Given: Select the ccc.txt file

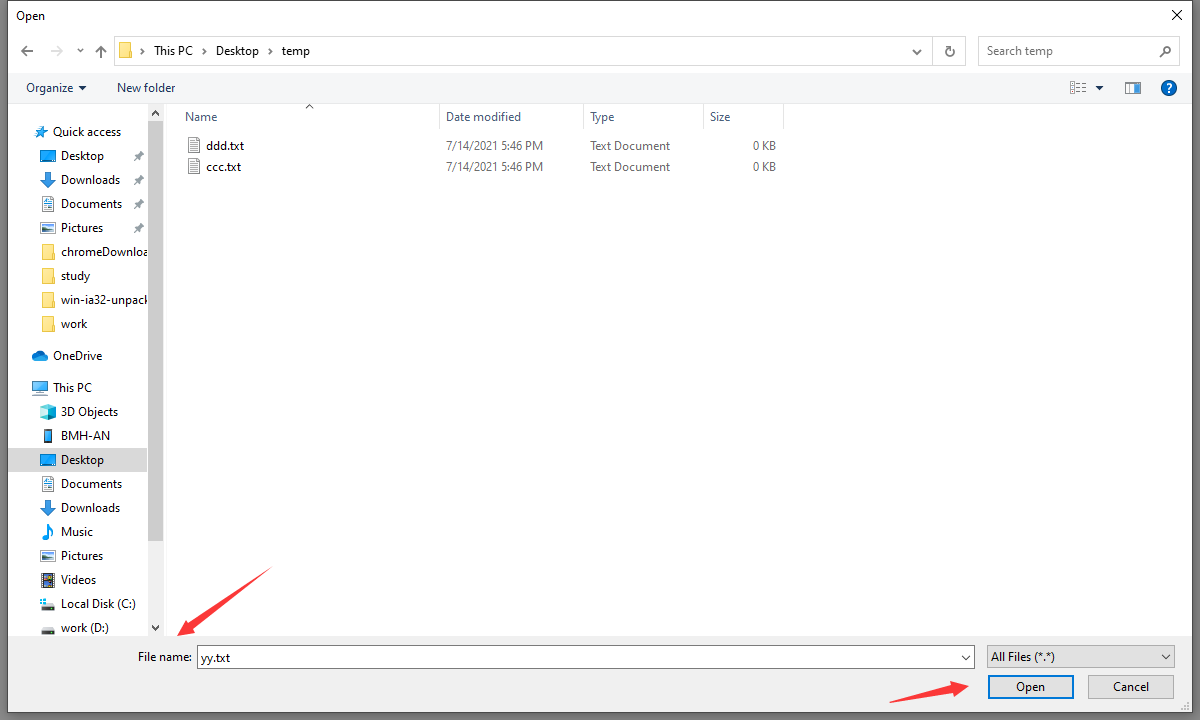Looking at the screenshot, I should pos(224,166).
